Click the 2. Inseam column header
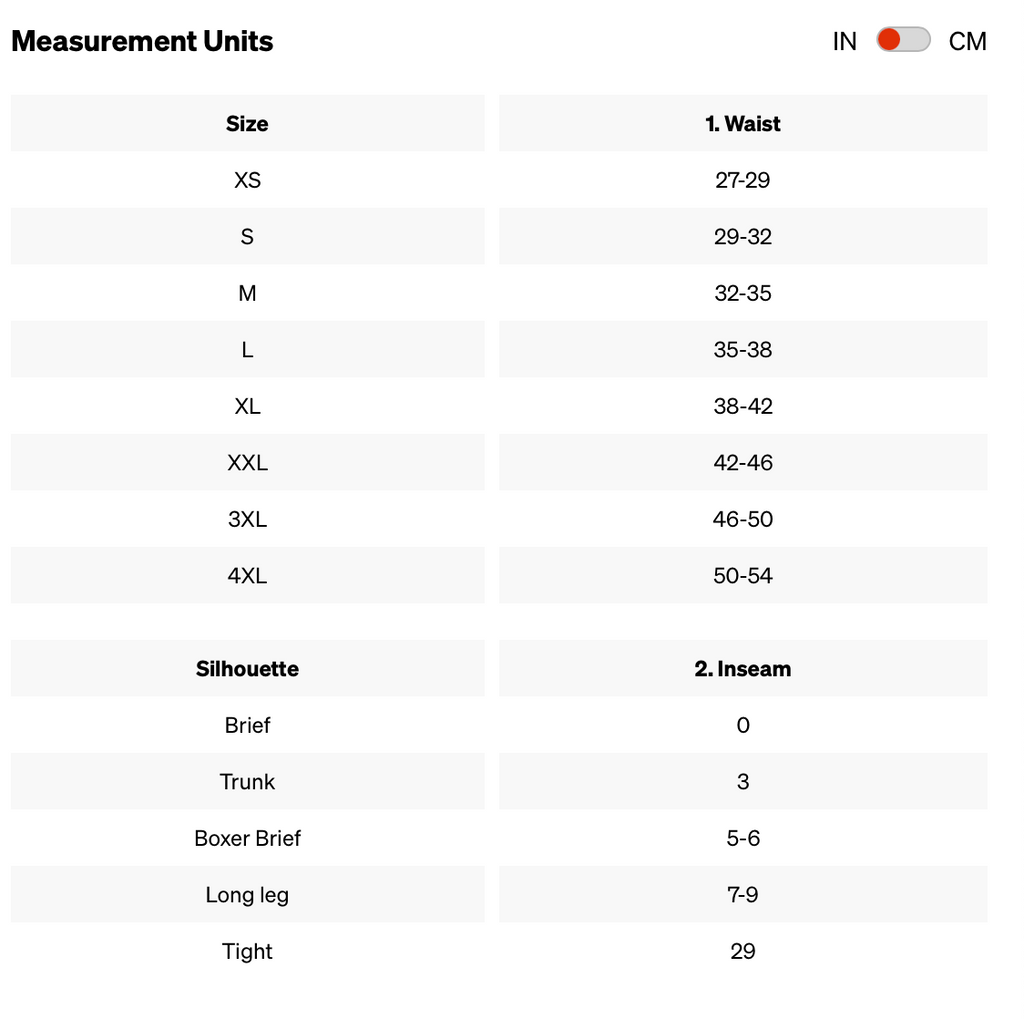 (x=743, y=668)
